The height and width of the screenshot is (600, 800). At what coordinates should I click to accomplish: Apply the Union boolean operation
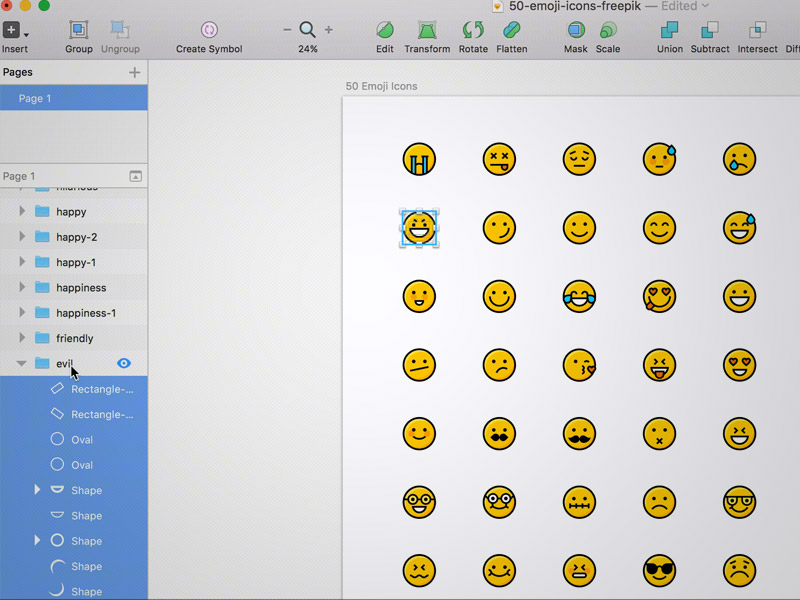coord(669,30)
